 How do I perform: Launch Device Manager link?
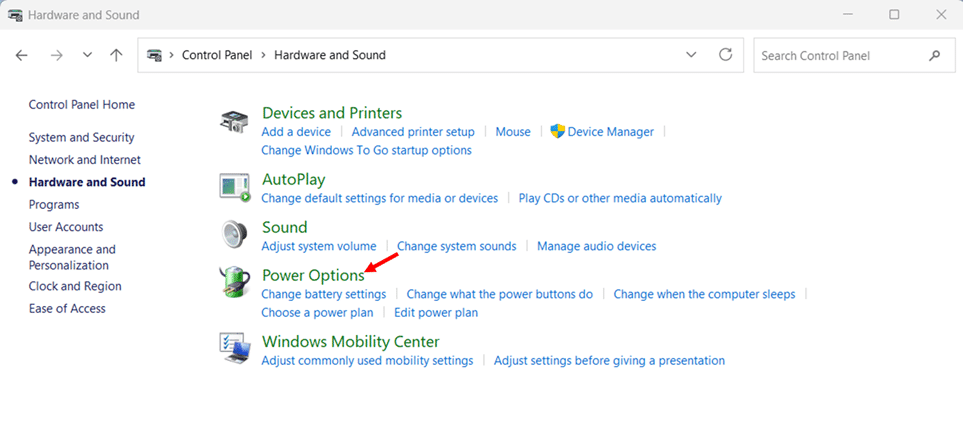[610, 131]
